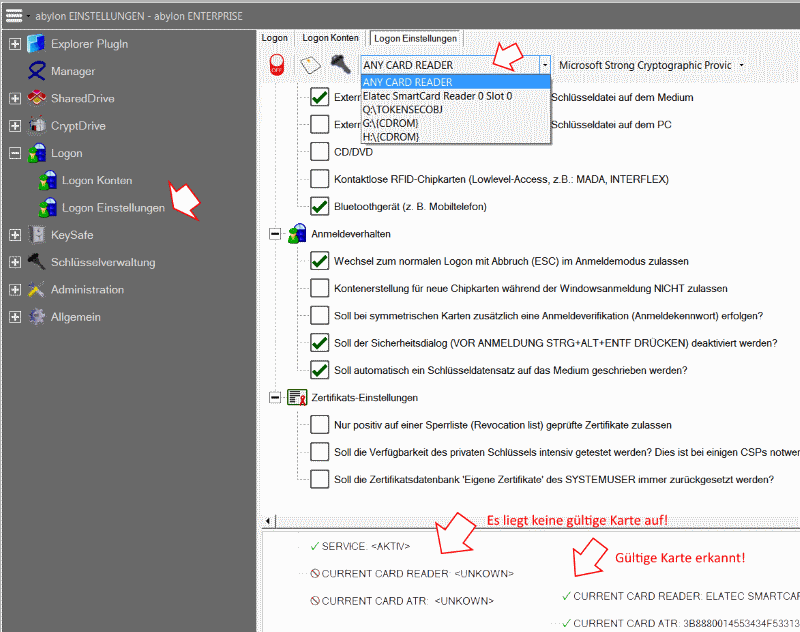The width and height of the screenshot is (800, 632).
Task: Choose Q:\TOKENSECOBJ in the dropdown list
Action: pos(456,110)
